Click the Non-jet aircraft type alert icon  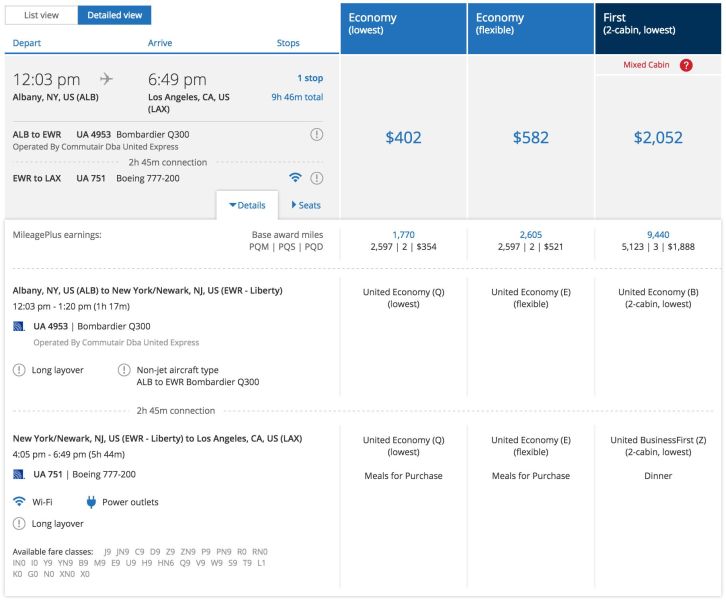124,370
